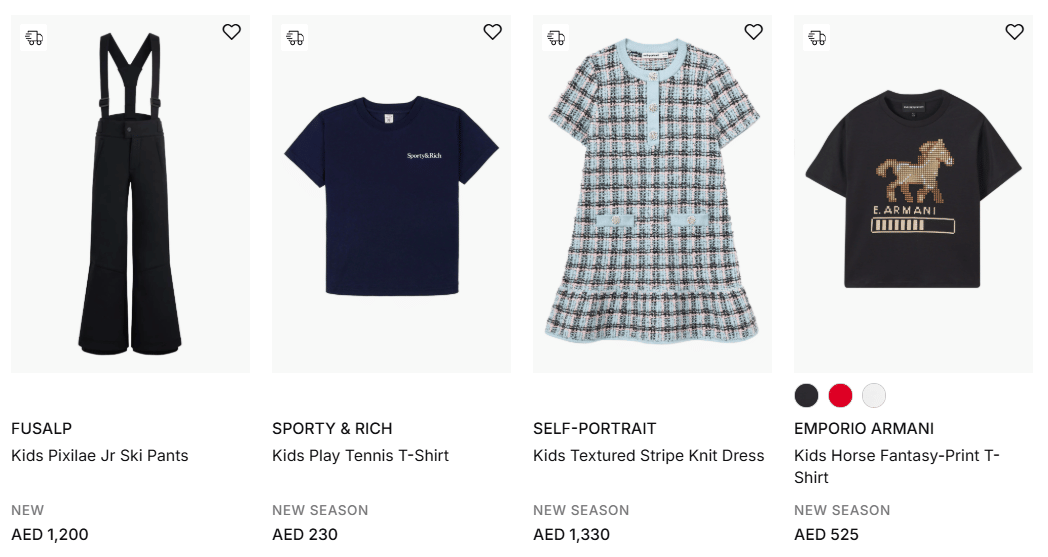Click the SELF-PORTRAIT brand name
Screen dimensions: 1048x557
594,429
